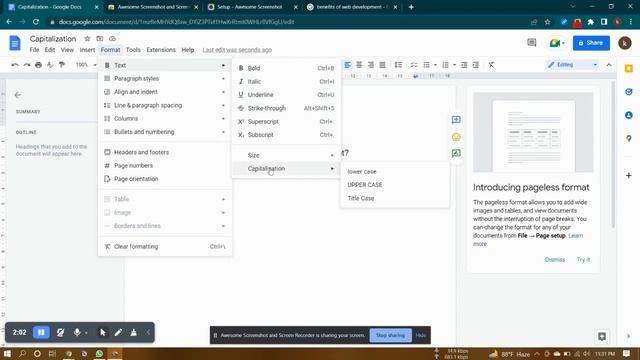Click Stop sharing button

[x=390, y=335]
